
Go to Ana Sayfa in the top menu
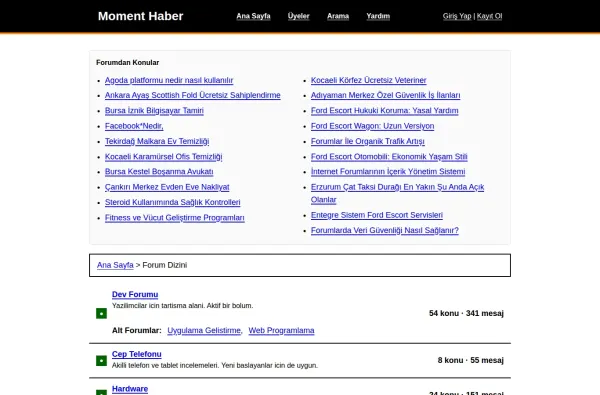(x=253, y=16)
